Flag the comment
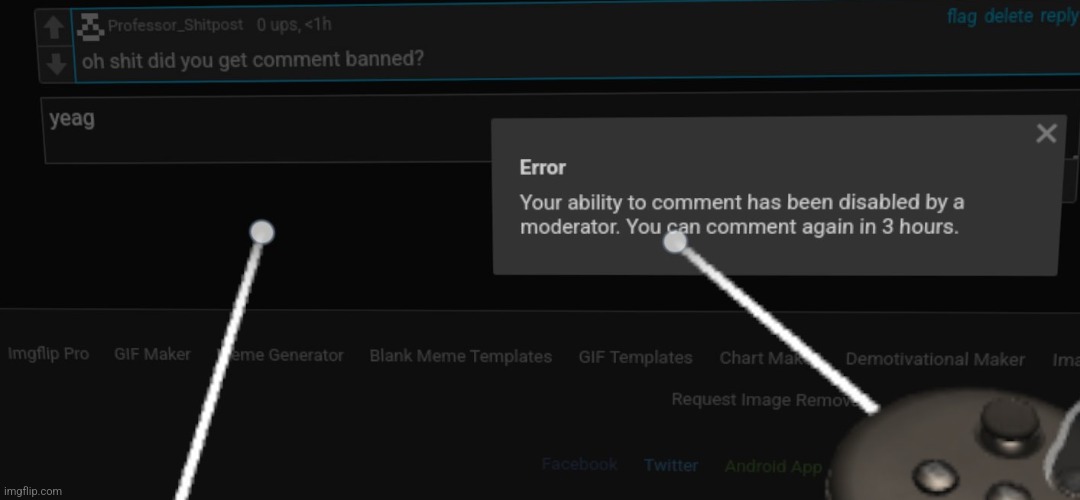 click(x=962, y=17)
